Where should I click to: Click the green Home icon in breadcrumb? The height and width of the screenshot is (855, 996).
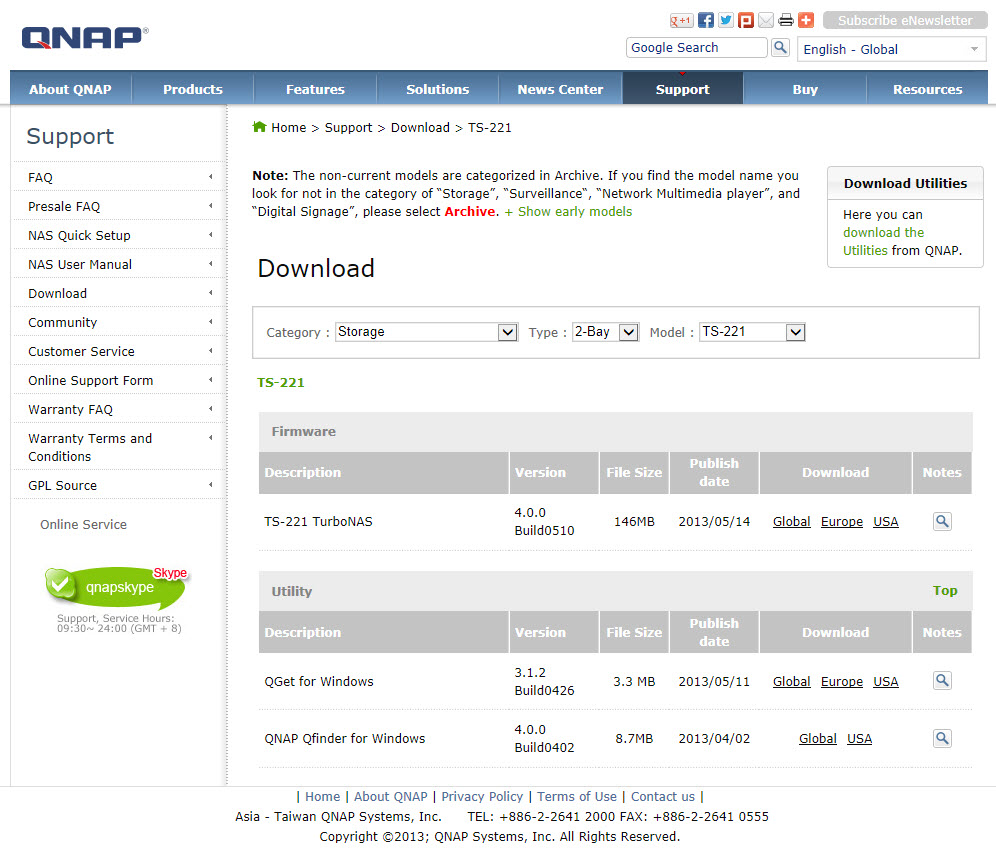[259, 127]
